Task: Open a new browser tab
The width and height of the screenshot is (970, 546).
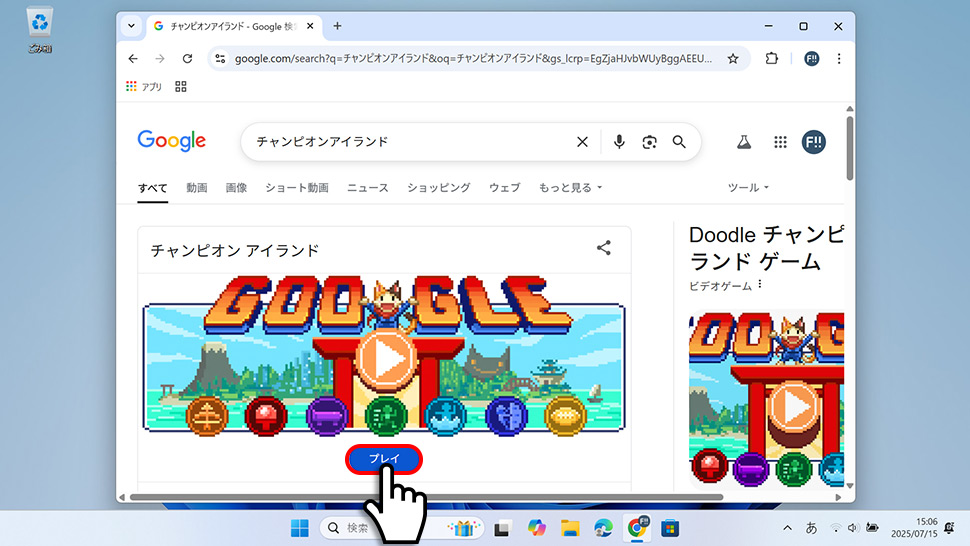Action: pyautogui.click(x=337, y=26)
